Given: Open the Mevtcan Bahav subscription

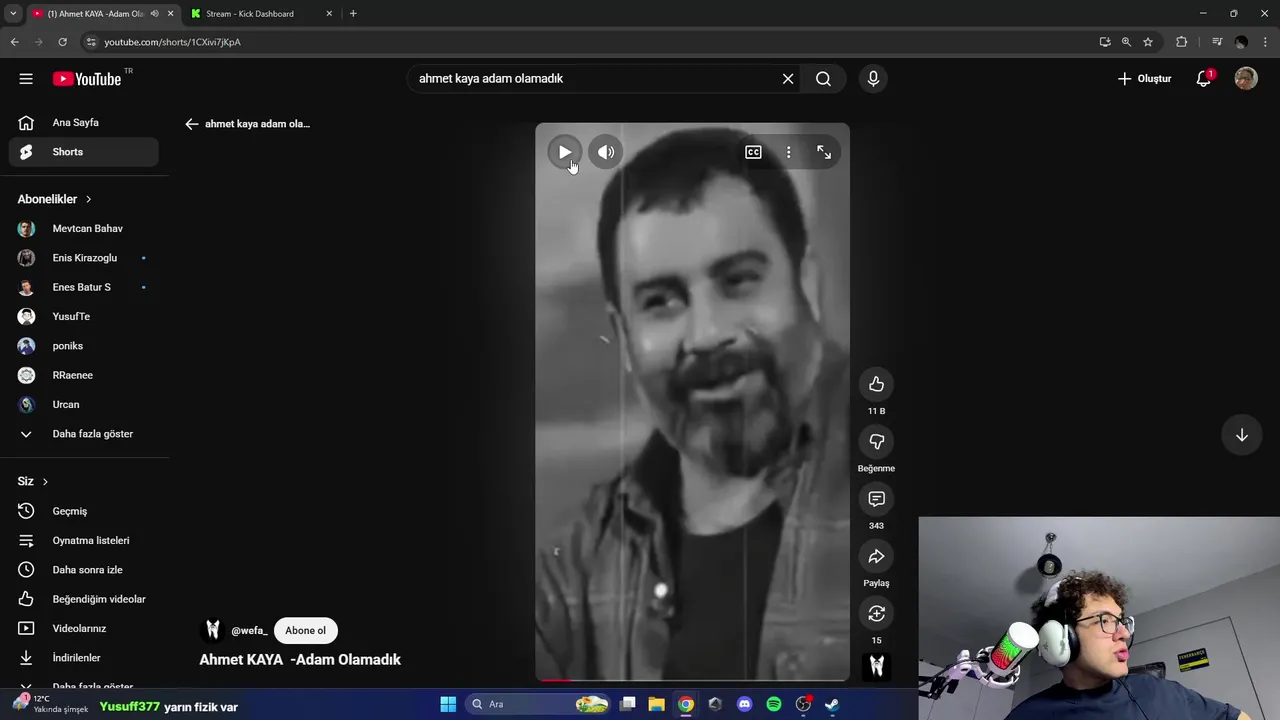Looking at the screenshot, I should (x=84, y=229).
